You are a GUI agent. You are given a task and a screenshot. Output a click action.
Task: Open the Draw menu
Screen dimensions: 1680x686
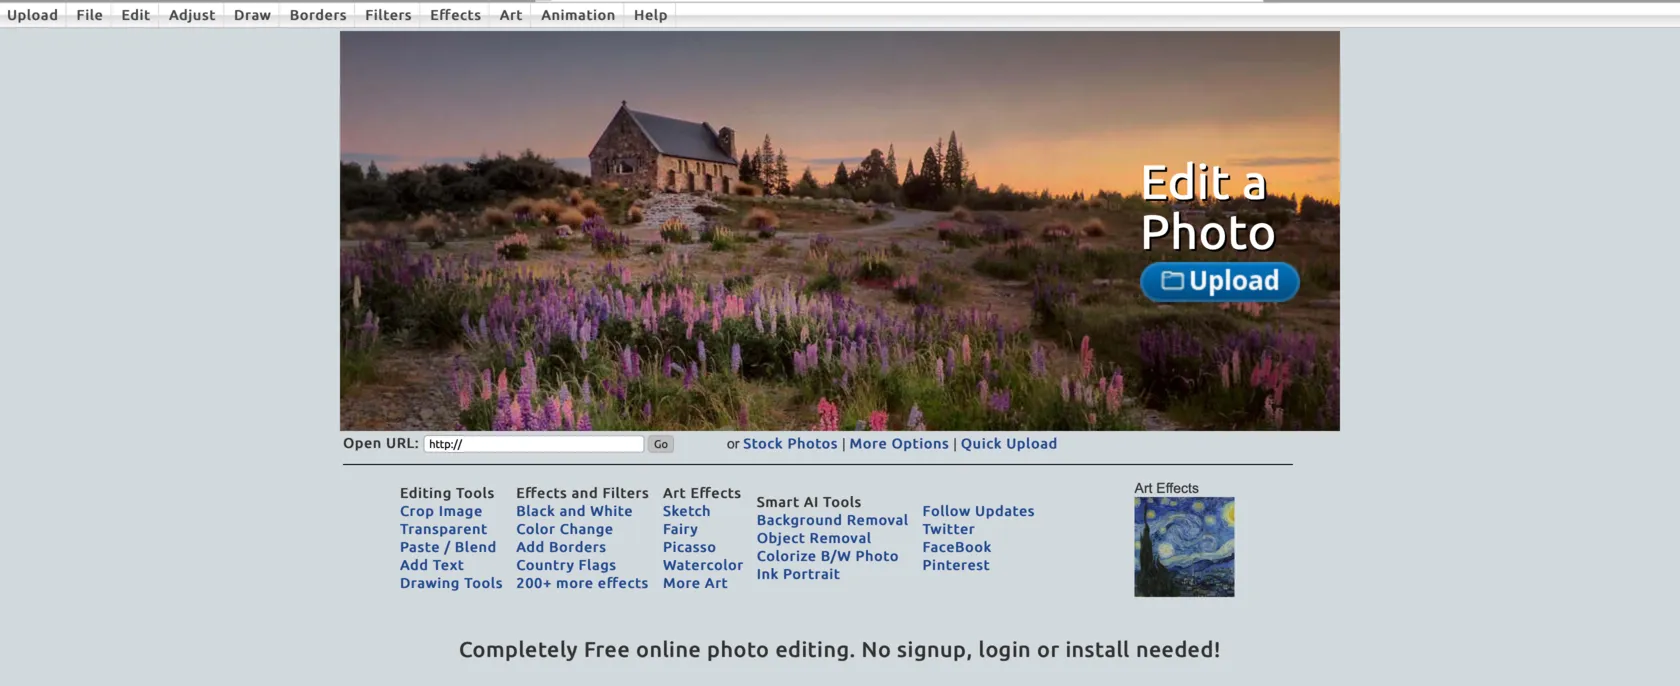click(252, 15)
